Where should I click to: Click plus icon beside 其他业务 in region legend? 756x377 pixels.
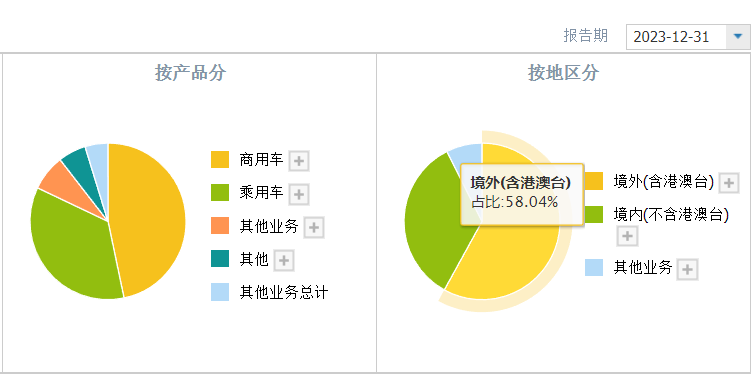(x=688, y=269)
